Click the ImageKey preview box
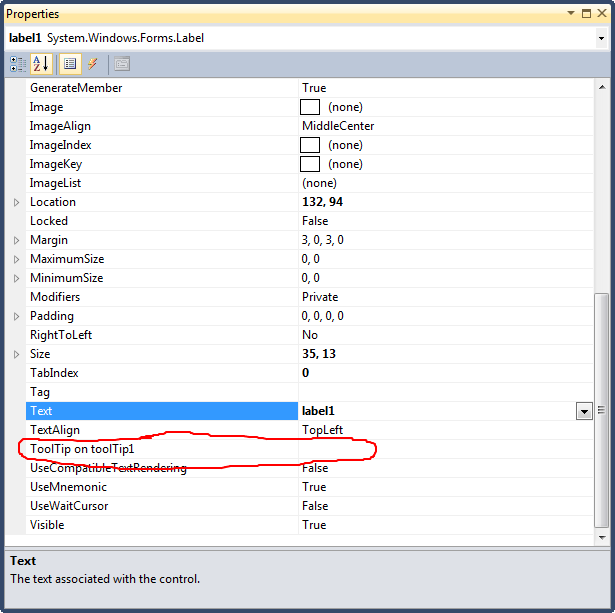615x613 pixels. (x=310, y=164)
